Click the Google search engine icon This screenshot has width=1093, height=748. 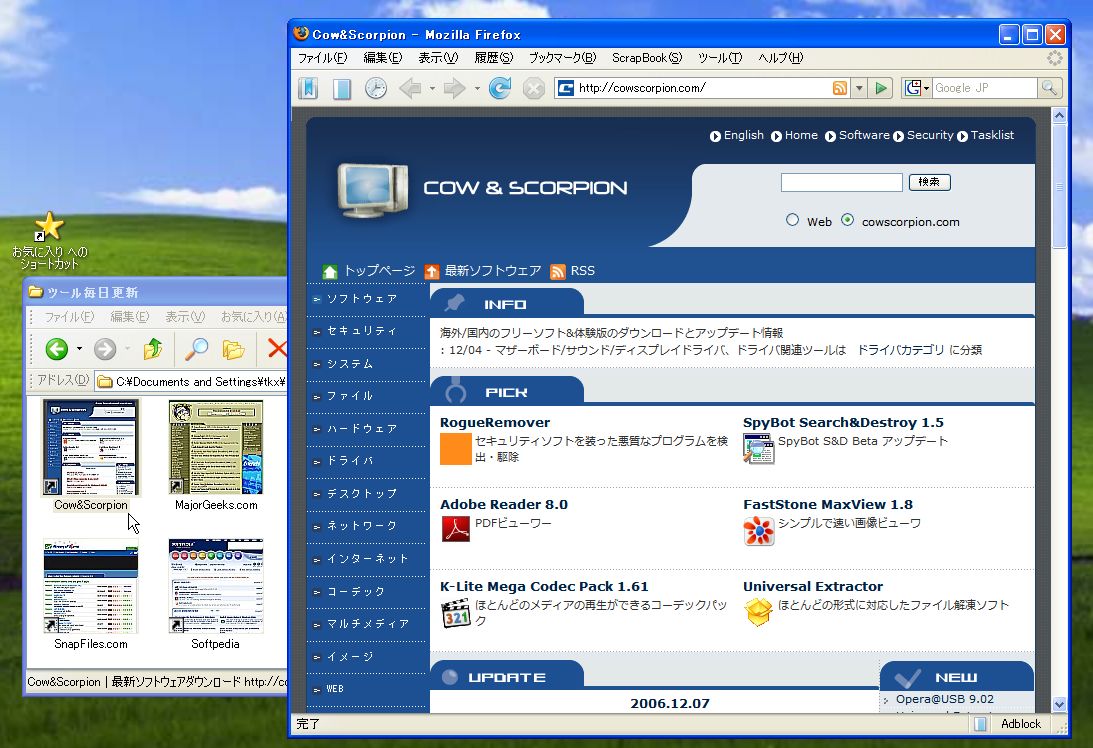click(912, 88)
